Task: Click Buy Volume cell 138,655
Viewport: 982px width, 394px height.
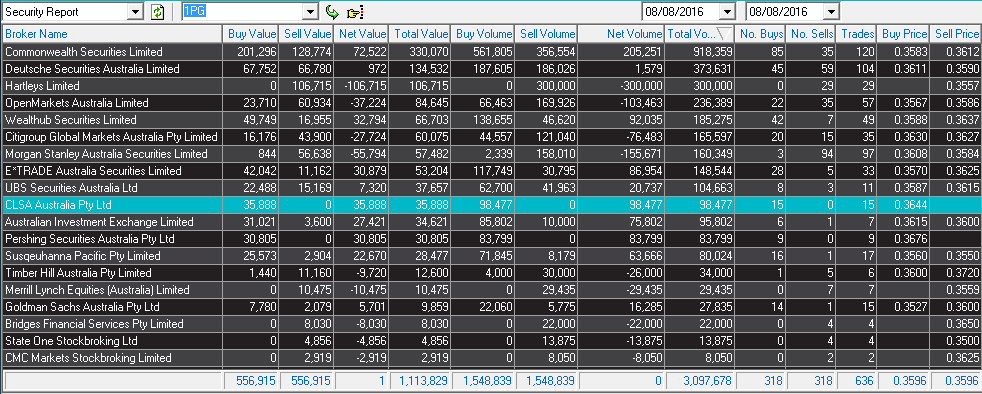Action: pyautogui.click(x=482, y=120)
